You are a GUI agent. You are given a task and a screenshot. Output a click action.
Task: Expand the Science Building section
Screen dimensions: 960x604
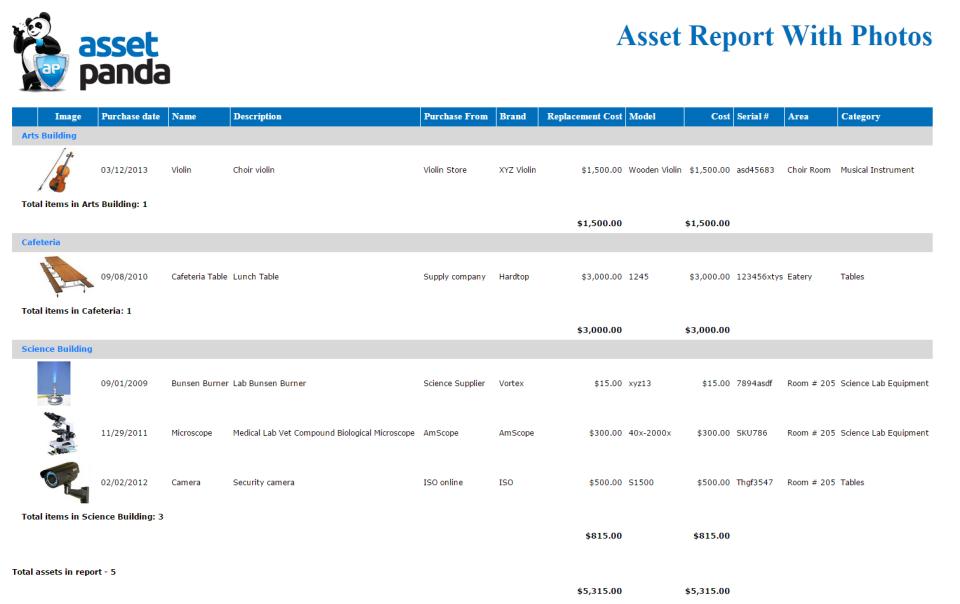point(55,348)
